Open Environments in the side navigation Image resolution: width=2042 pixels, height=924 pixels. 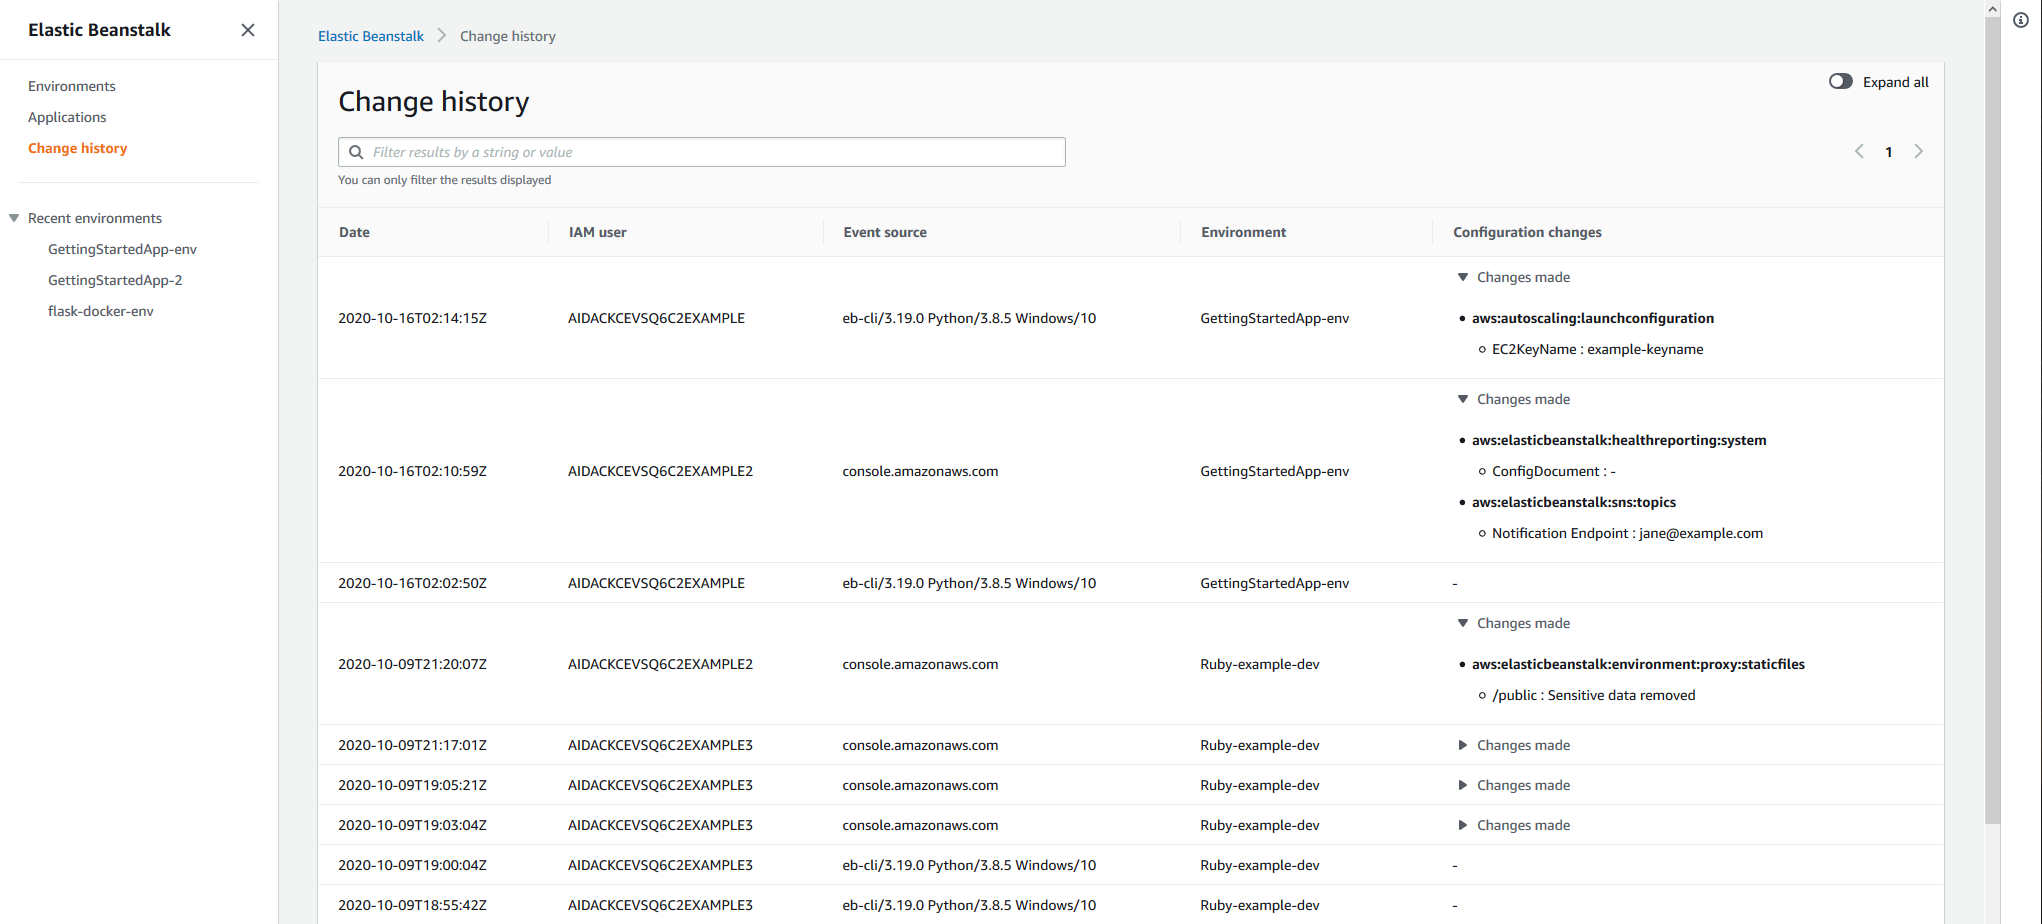click(72, 86)
